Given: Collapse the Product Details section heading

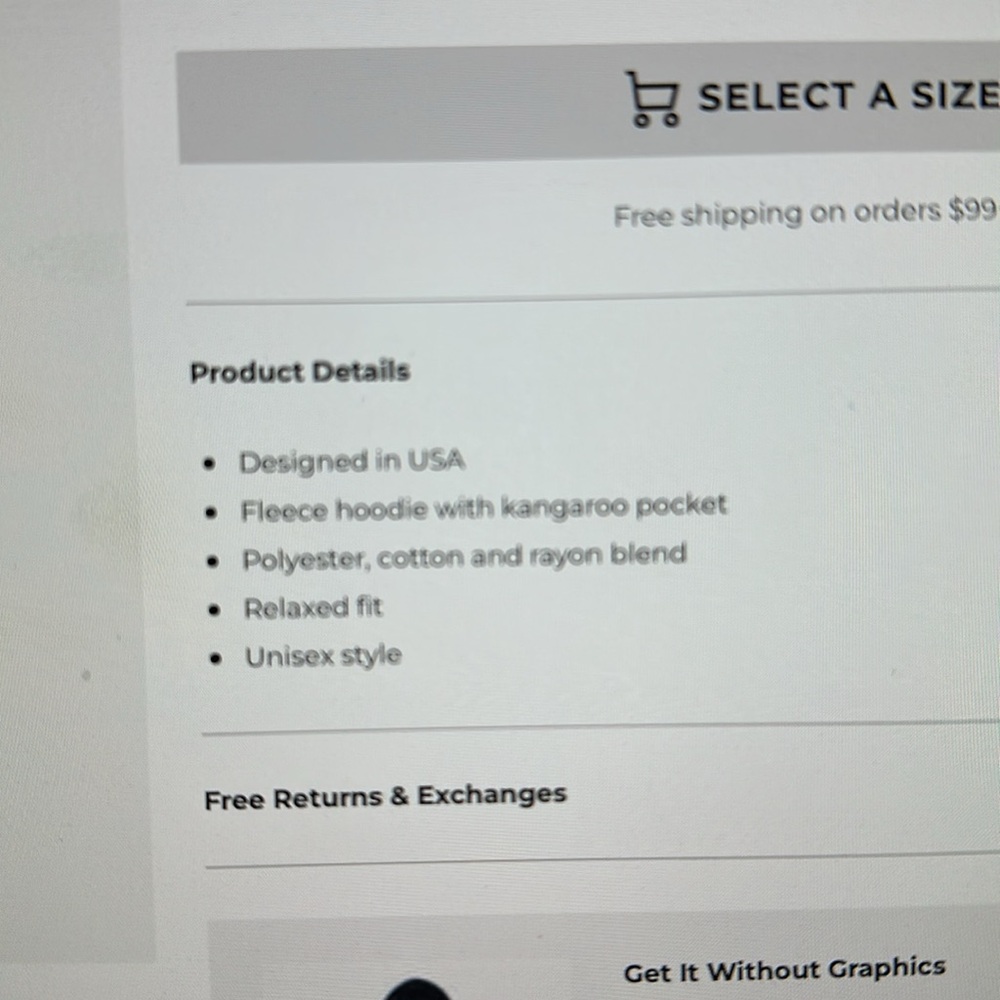Looking at the screenshot, I should tap(300, 372).
